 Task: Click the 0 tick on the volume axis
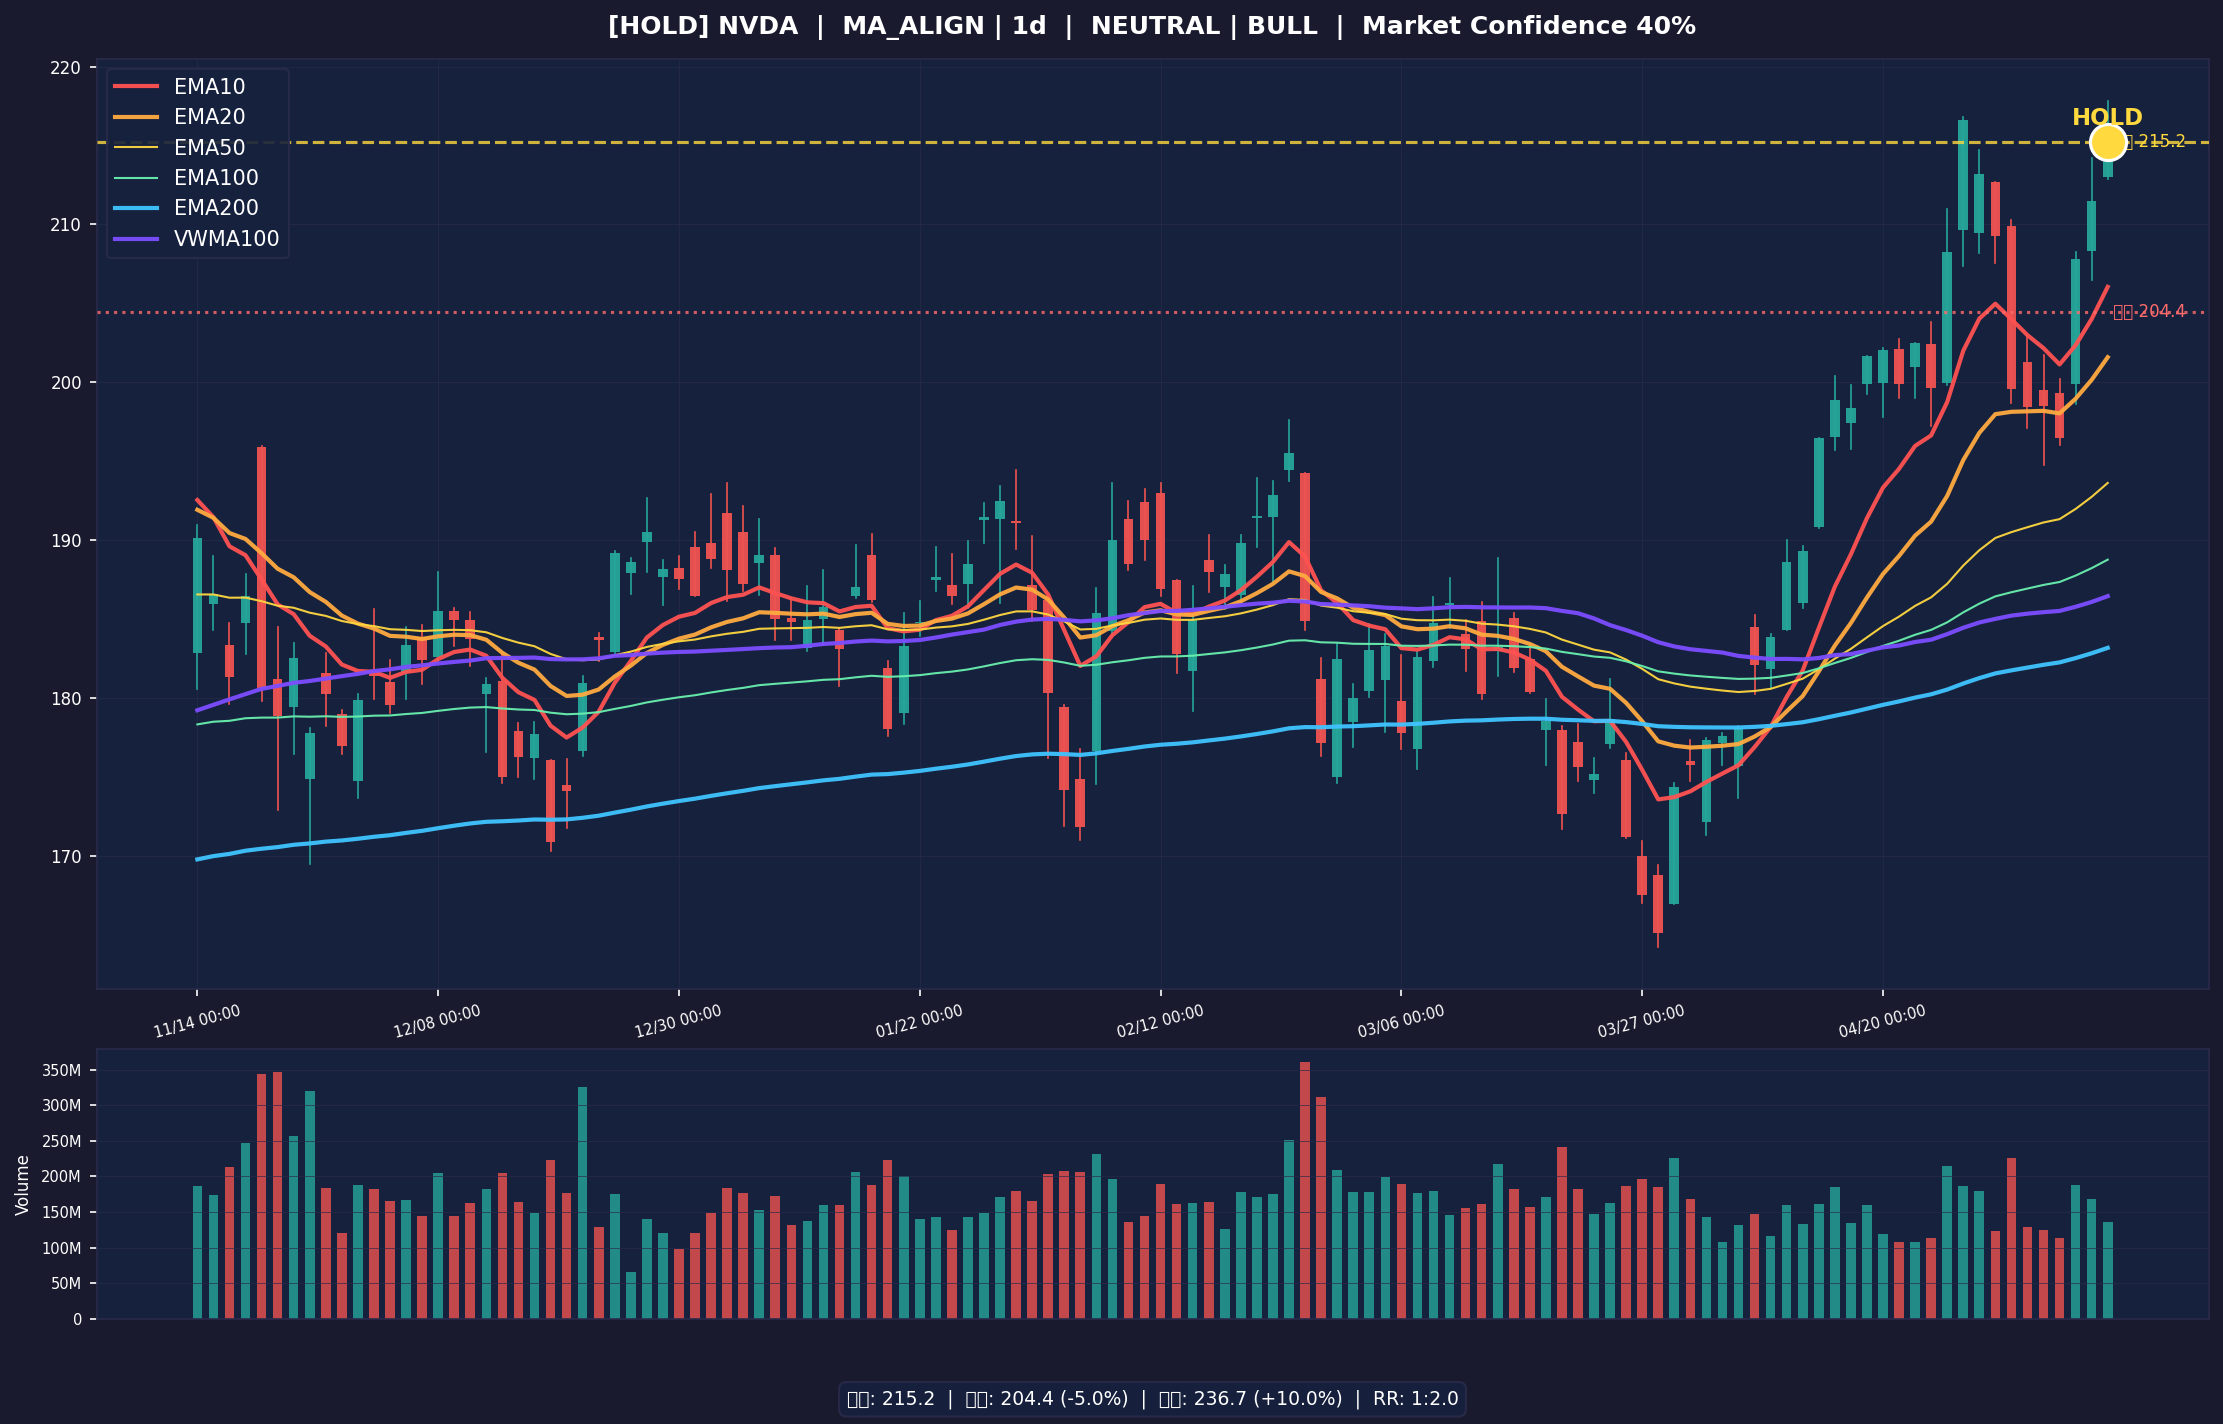pyautogui.click(x=78, y=1319)
